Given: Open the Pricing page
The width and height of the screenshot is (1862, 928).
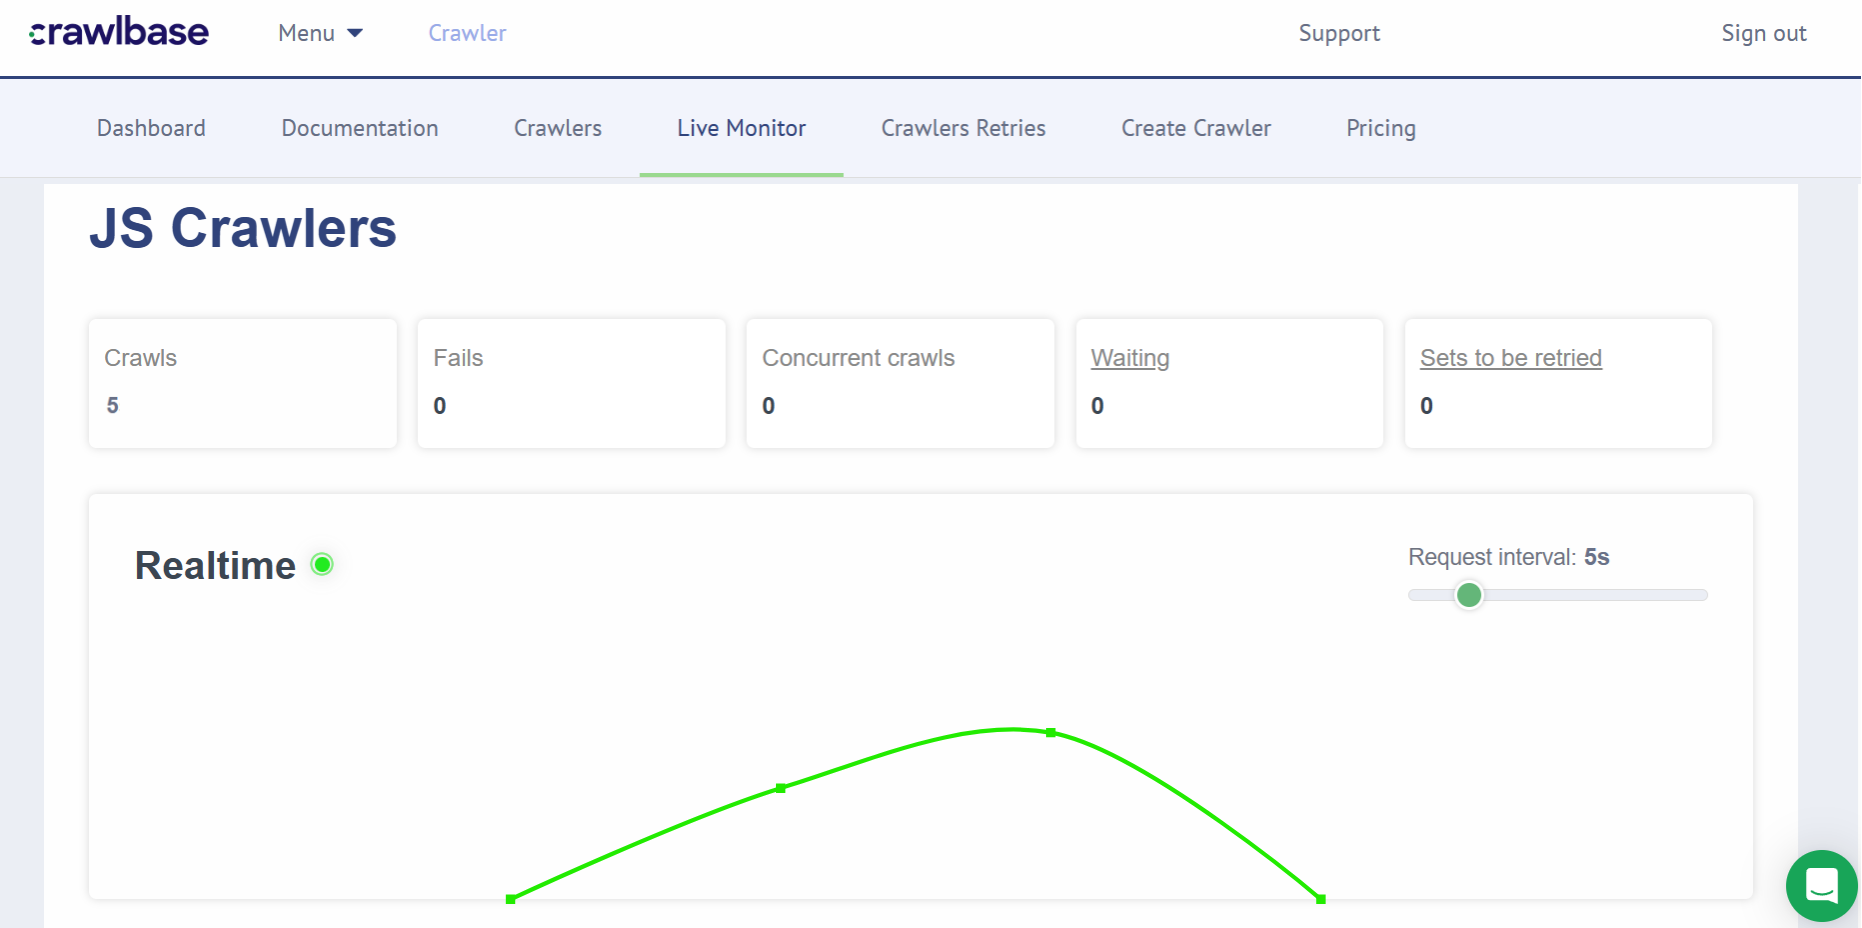Looking at the screenshot, I should point(1380,128).
